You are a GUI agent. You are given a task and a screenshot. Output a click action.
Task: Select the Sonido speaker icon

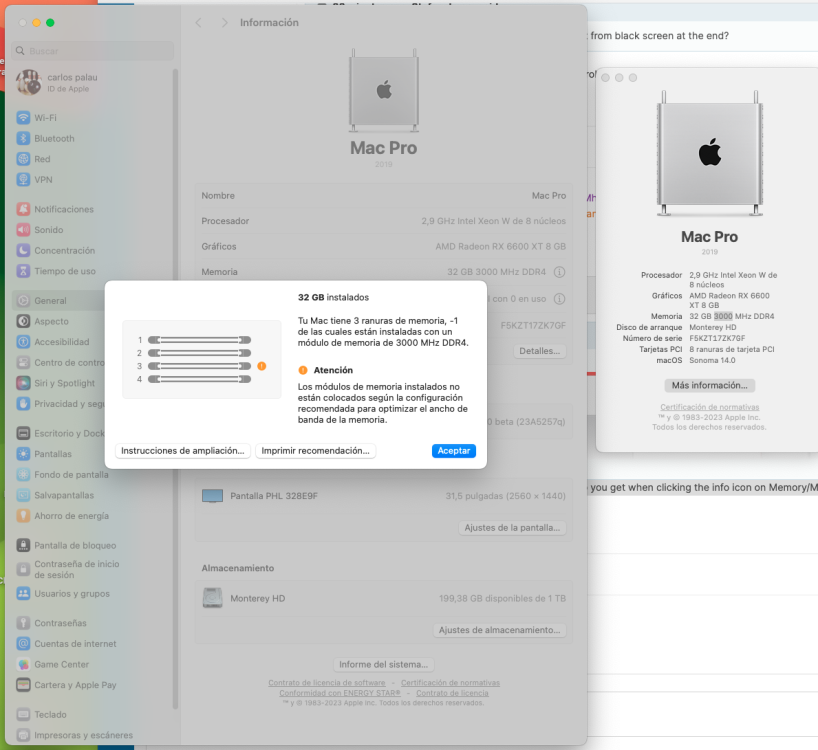coord(23,229)
